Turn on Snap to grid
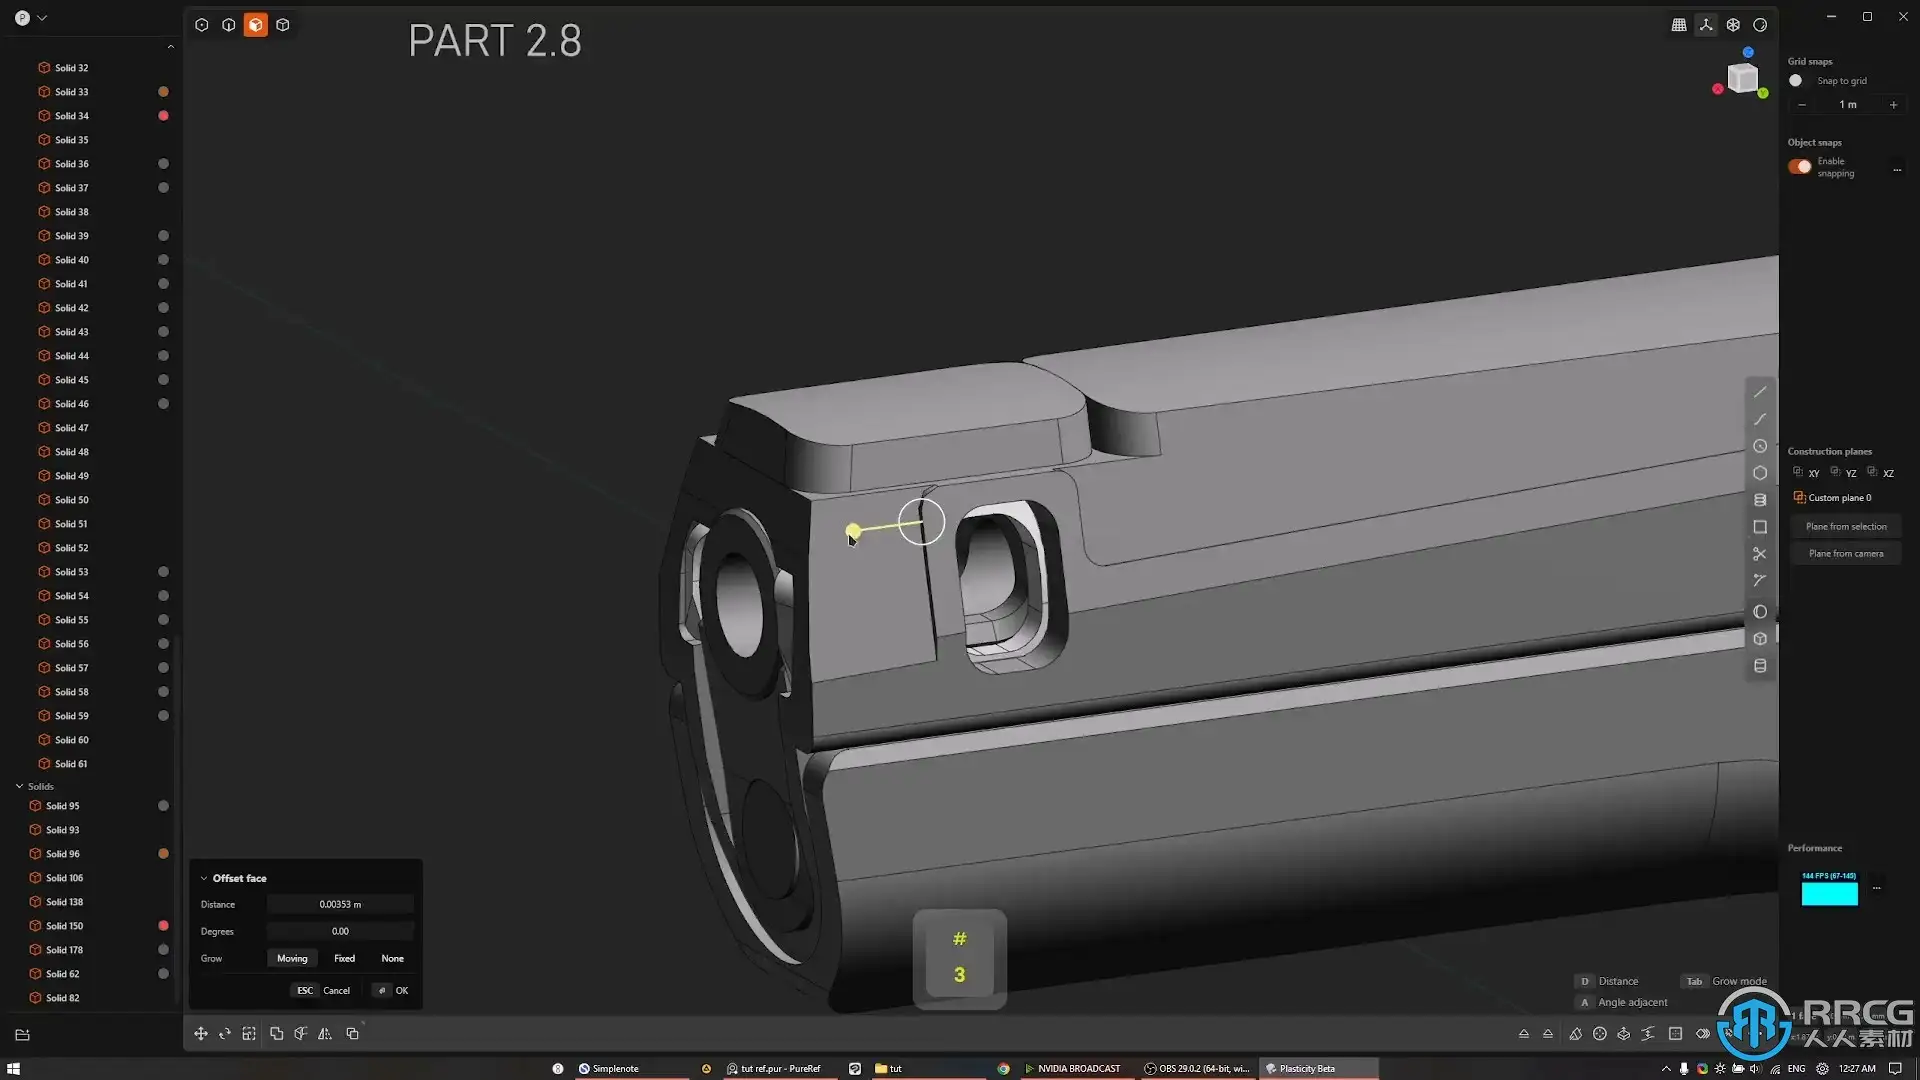Viewport: 1920px width, 1080px height. (1797, 81)
